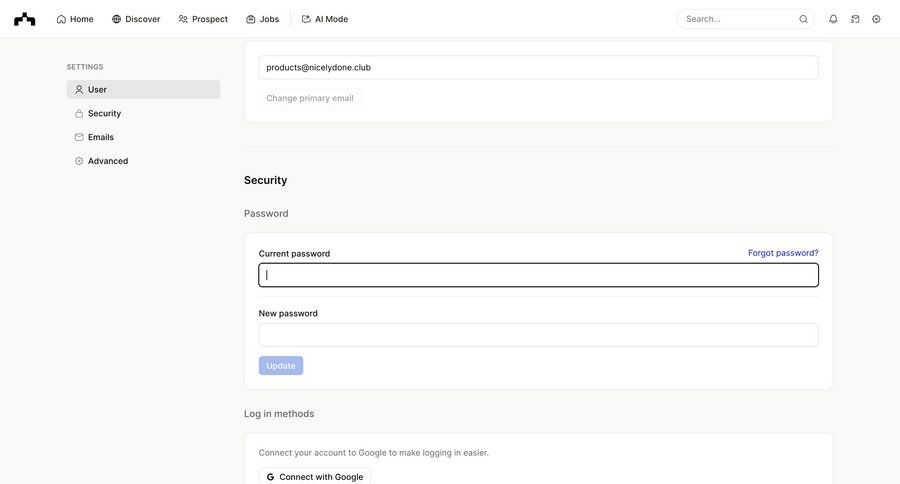Viewport: 900px width, 484px height.
Task: Click Change primary email button
Action: 310,98
